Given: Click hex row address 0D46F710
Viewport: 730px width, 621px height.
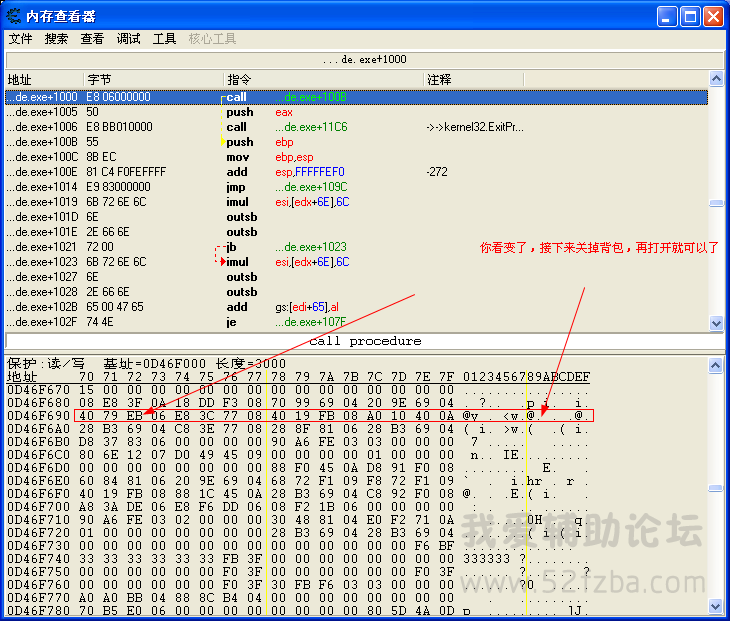Looking at the screenshot, I should [38, 520].
